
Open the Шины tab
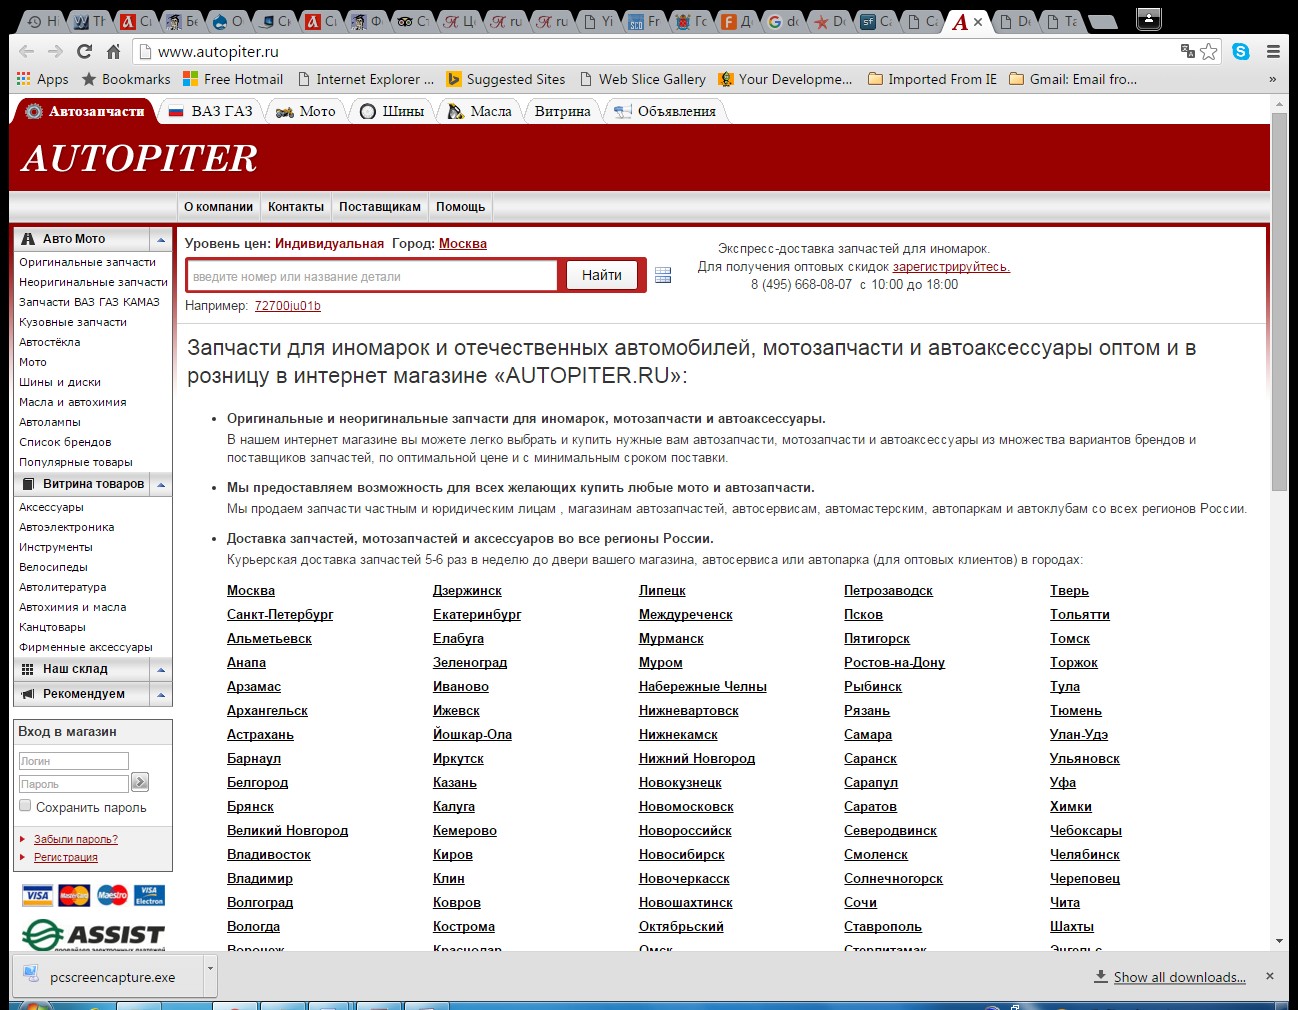392,111
